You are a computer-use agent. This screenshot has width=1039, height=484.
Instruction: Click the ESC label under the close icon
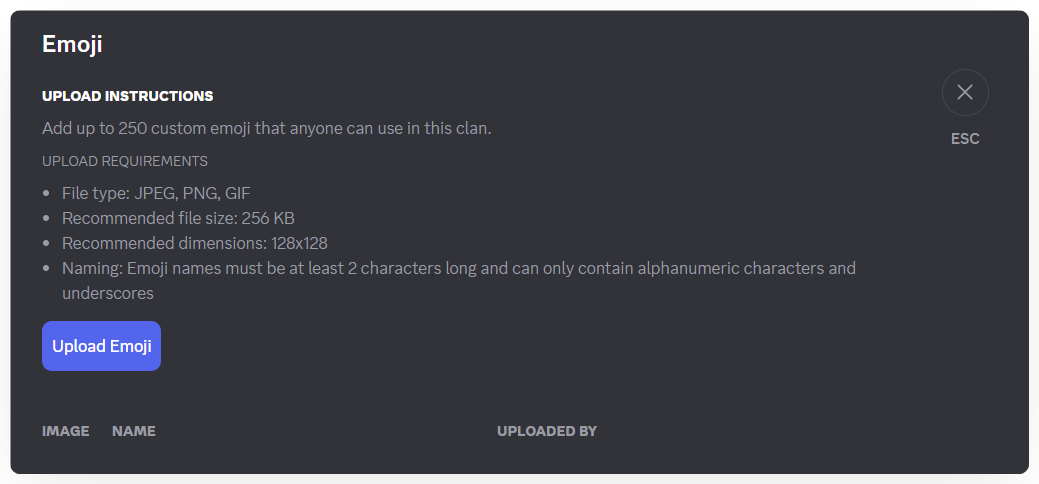pyautogui.click(x=965, y=139)
